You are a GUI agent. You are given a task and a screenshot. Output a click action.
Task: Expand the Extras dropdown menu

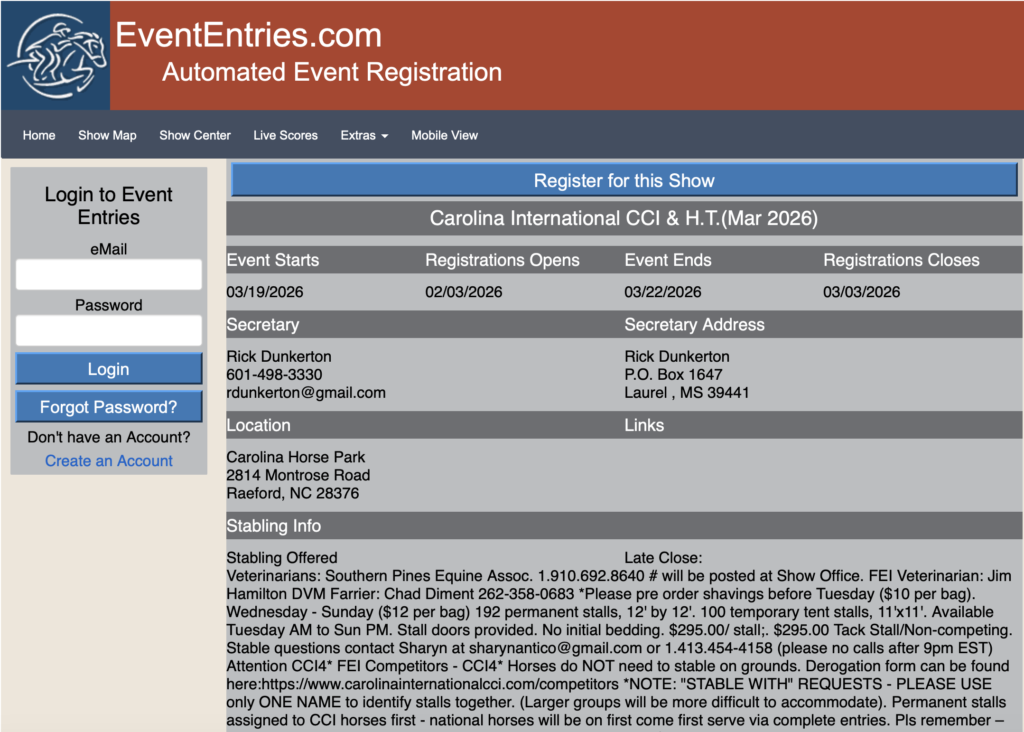pyautogui.click(x=364, y=135)
